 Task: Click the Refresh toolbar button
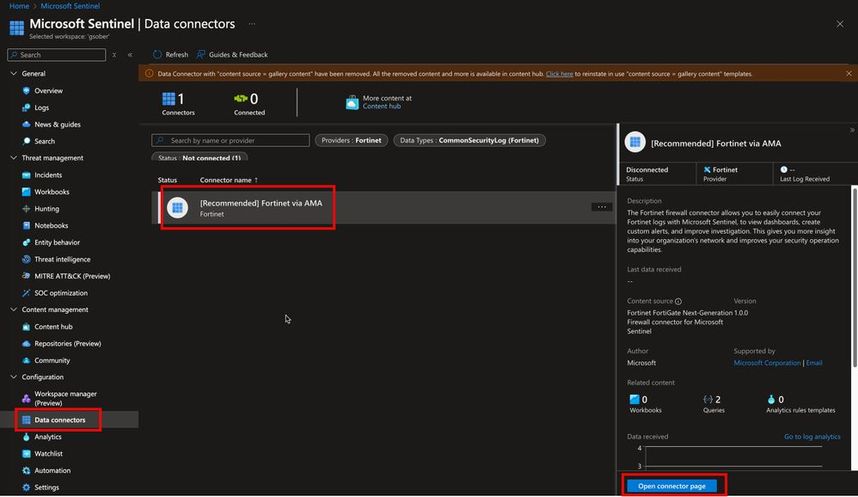(x=171, y=55)
